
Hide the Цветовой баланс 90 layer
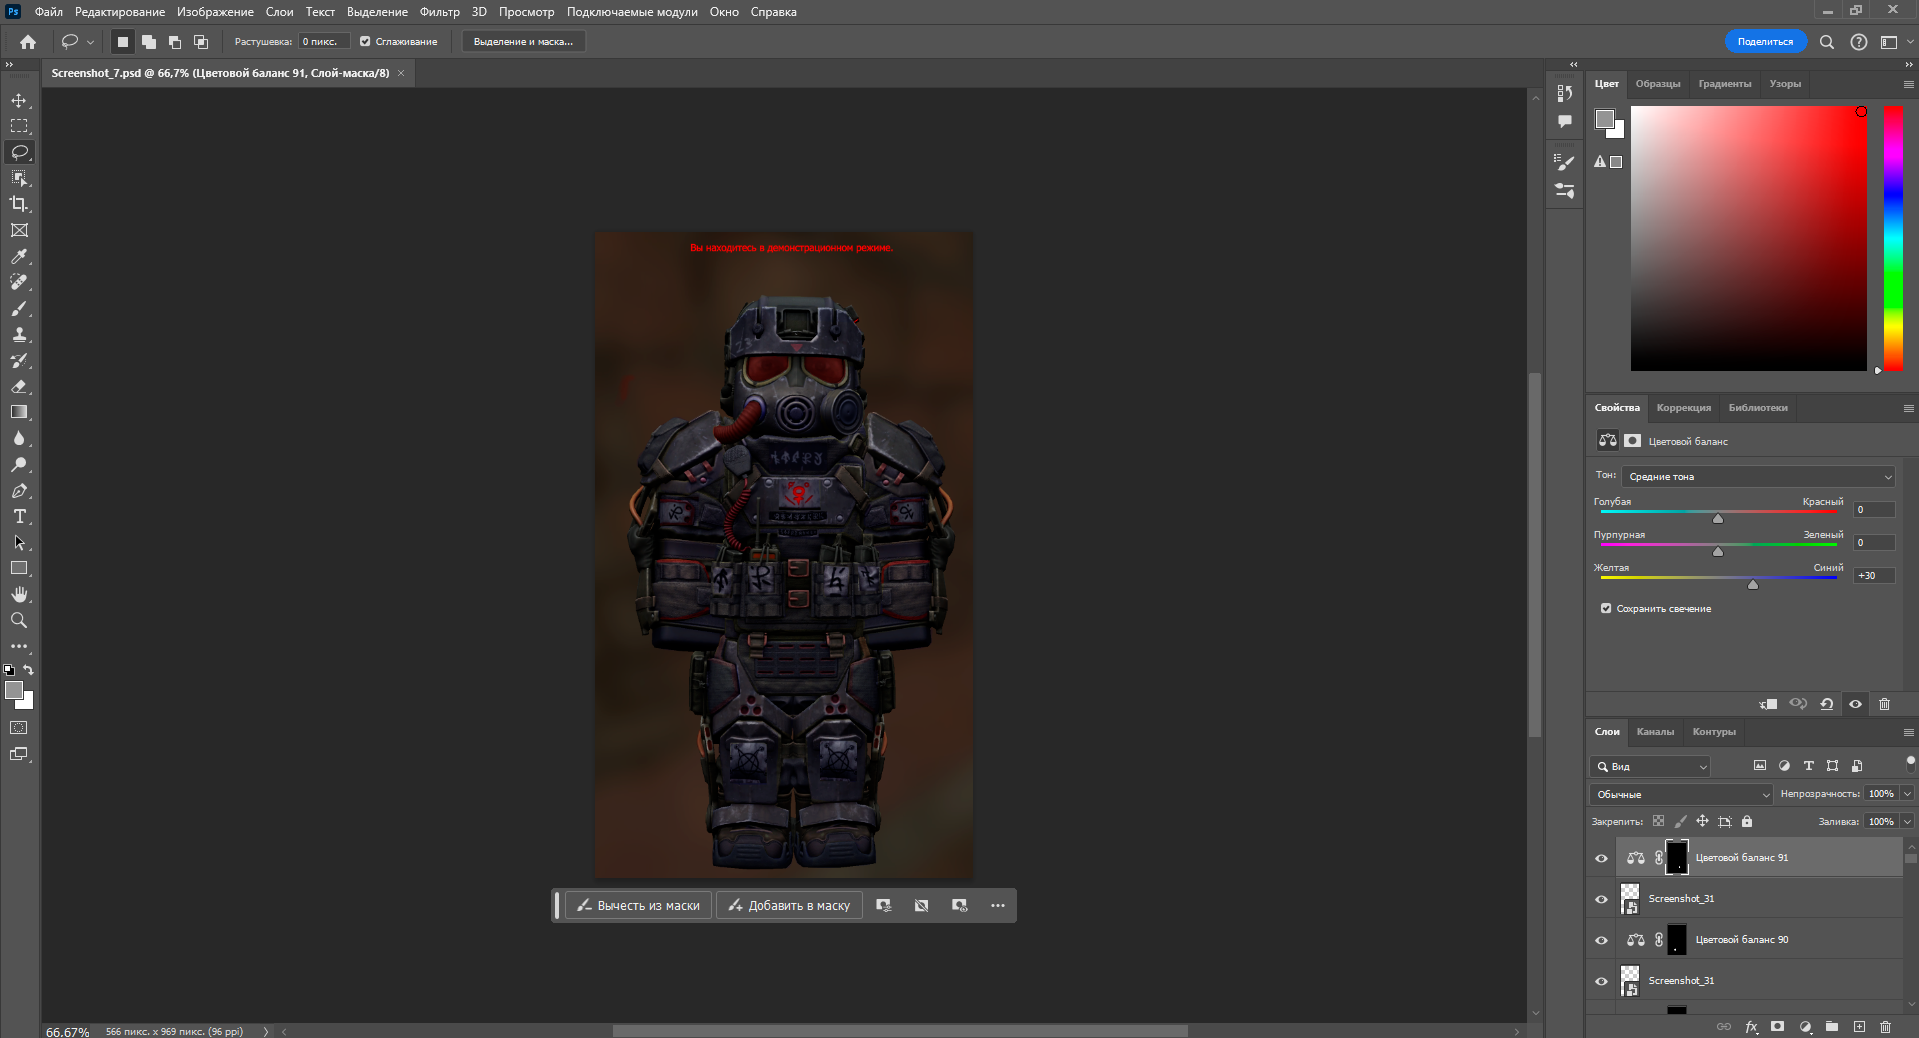(x=1601, y=940)
